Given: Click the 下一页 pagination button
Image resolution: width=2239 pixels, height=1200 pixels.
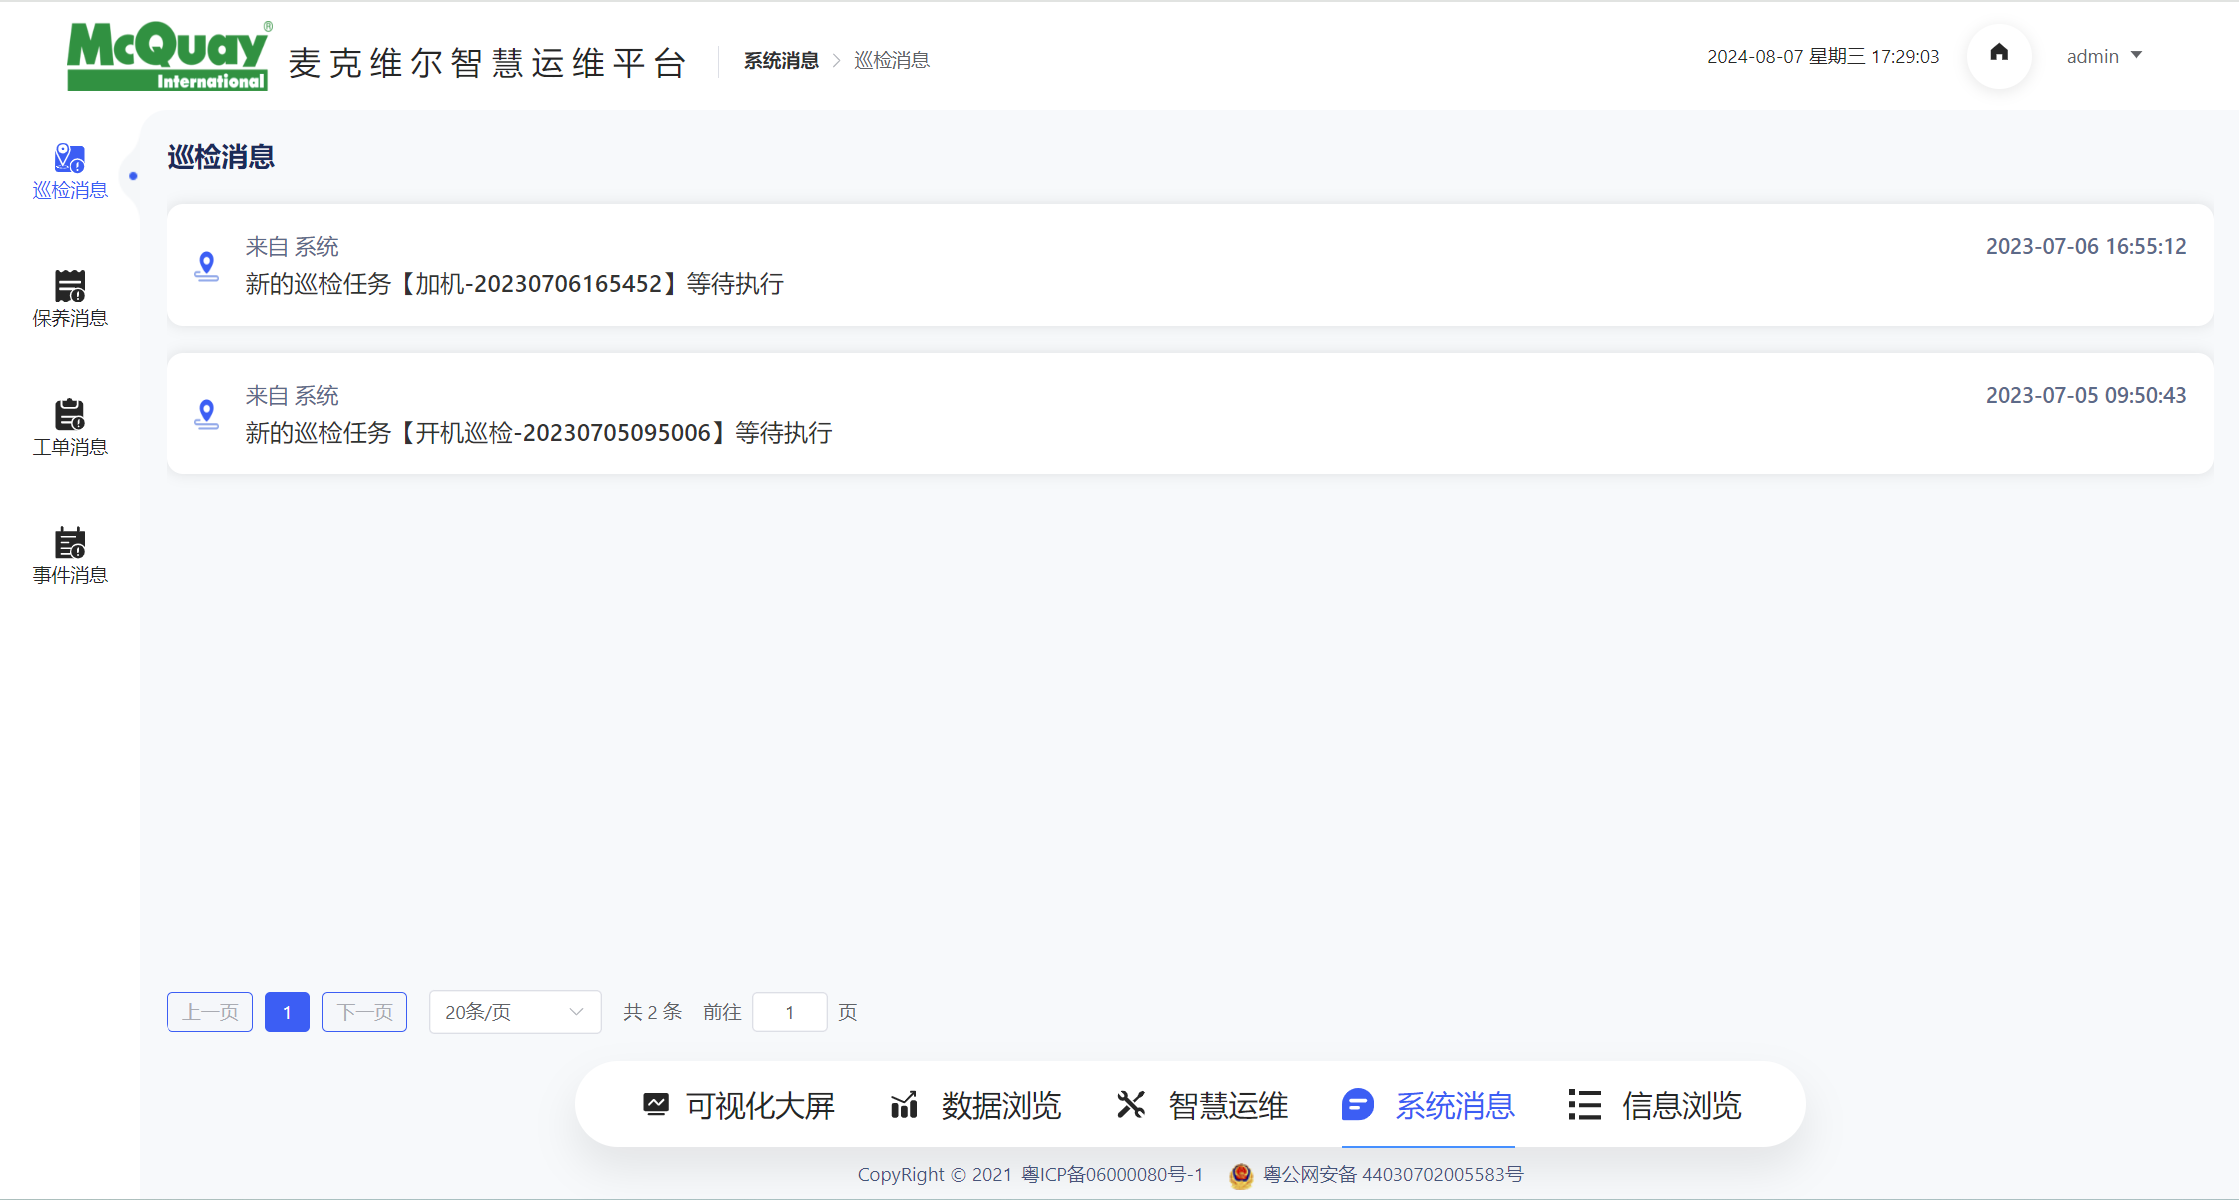Looking at the screenshot, I should pos(364,1012).
